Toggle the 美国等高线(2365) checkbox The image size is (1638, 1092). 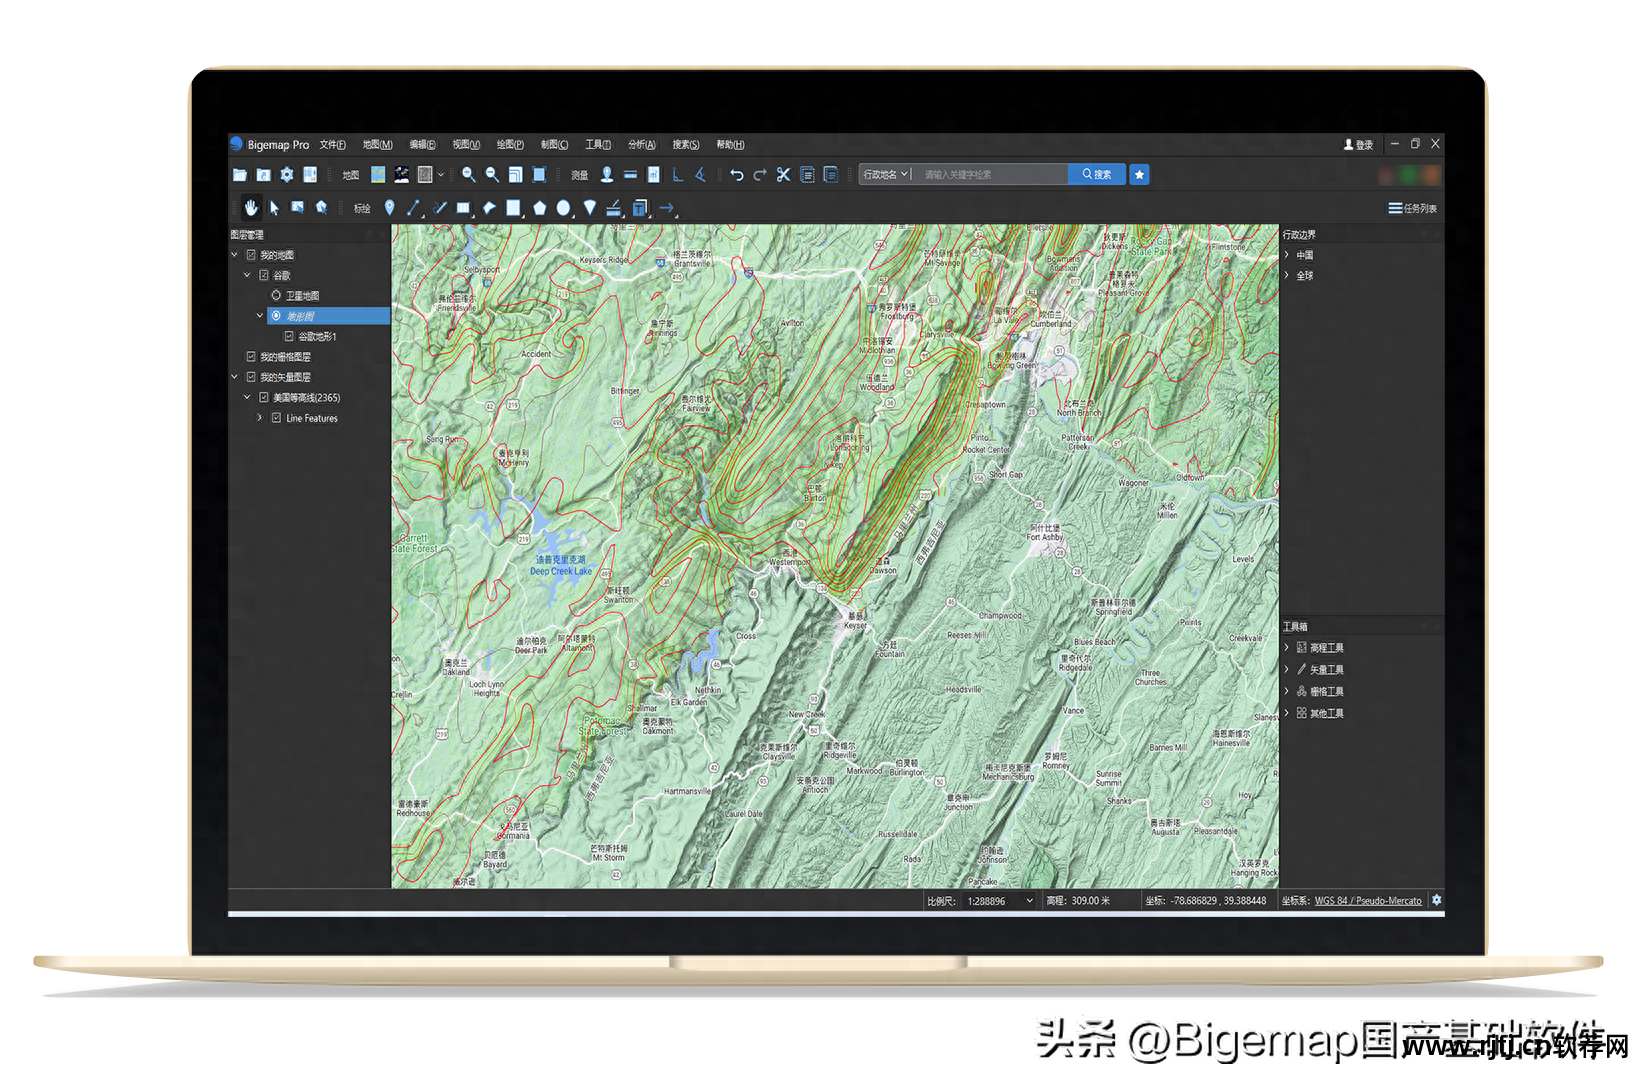(264, 397)
